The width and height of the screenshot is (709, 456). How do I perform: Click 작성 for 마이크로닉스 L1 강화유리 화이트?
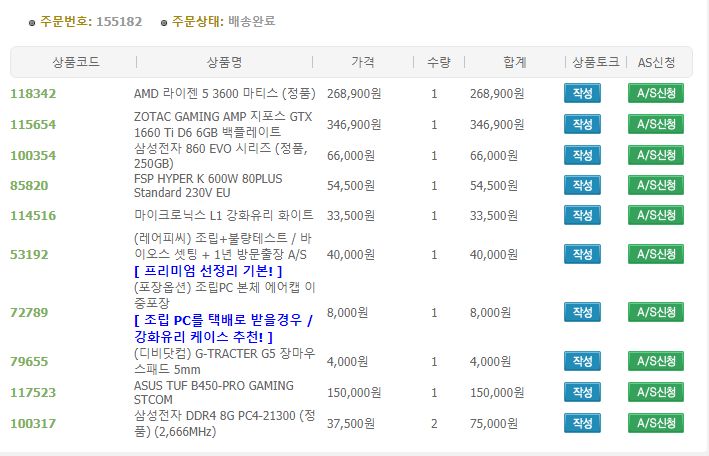[582, 215]
